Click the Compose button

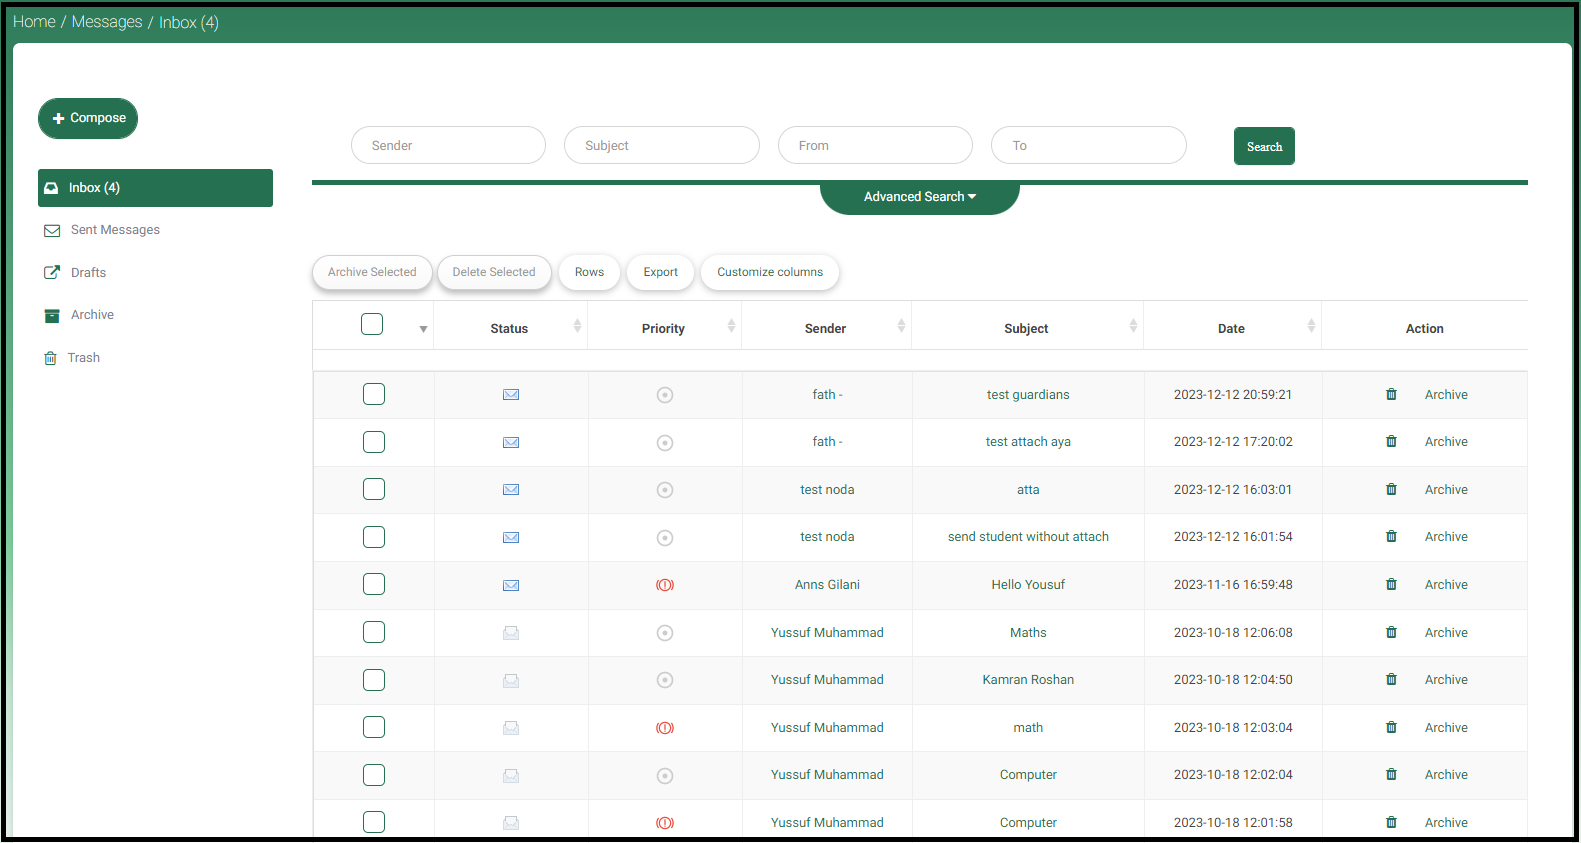[88, 118]
